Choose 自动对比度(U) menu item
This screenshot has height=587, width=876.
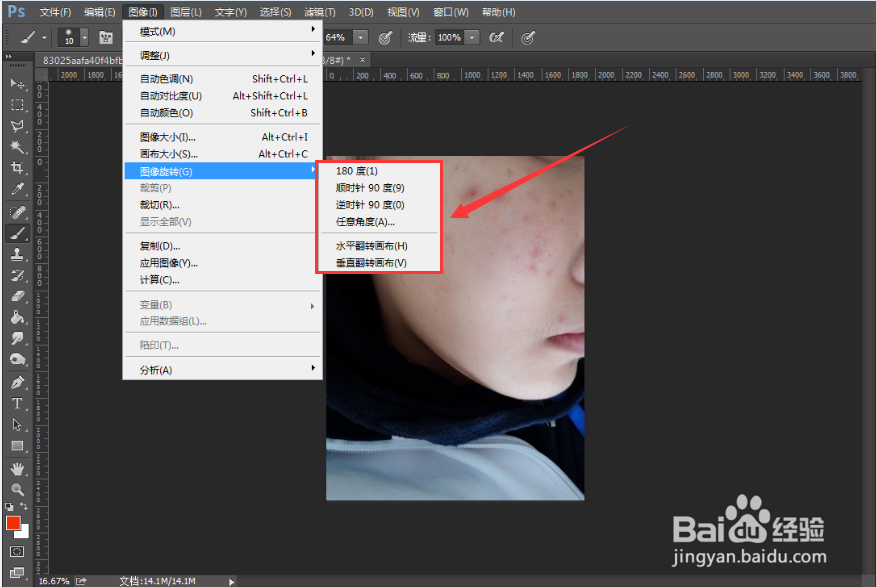pyautogui.click(x=222, y=96)
